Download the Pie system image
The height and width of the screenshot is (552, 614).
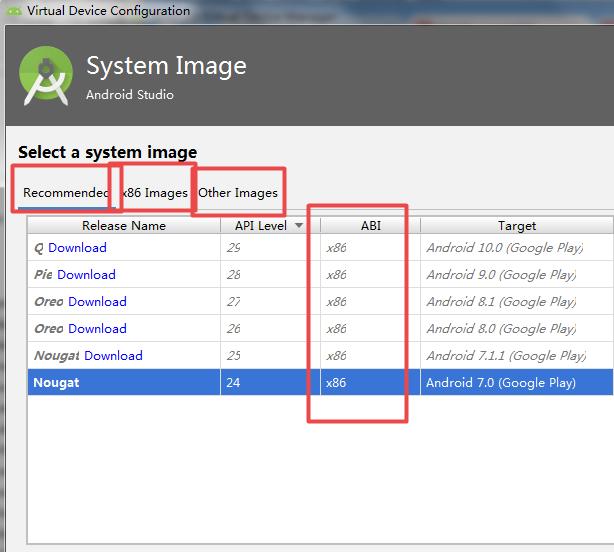point(86,274)
